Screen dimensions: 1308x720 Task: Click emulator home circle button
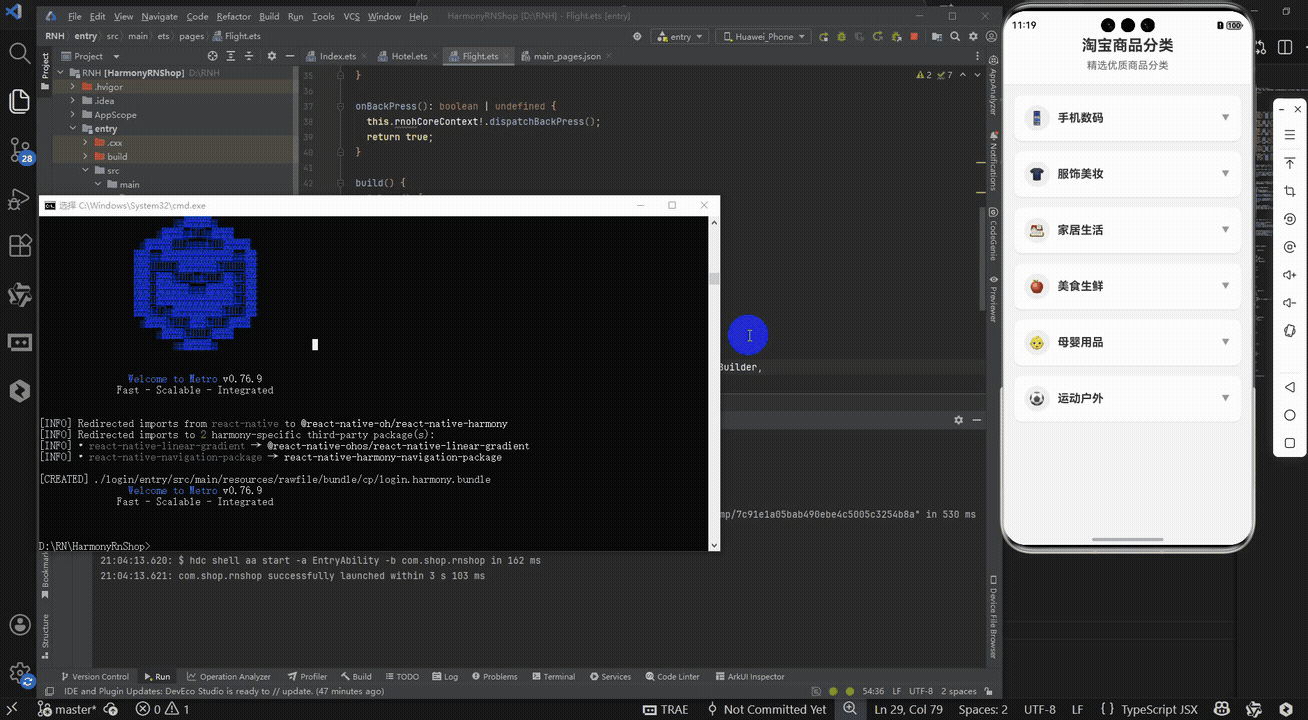point(1290,415)
